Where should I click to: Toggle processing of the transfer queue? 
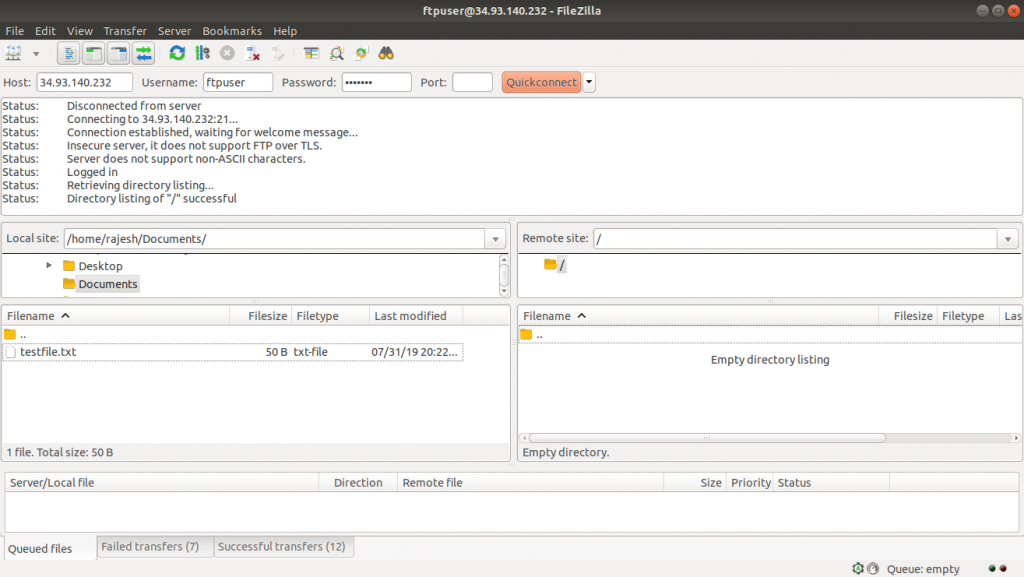(202, 54)
